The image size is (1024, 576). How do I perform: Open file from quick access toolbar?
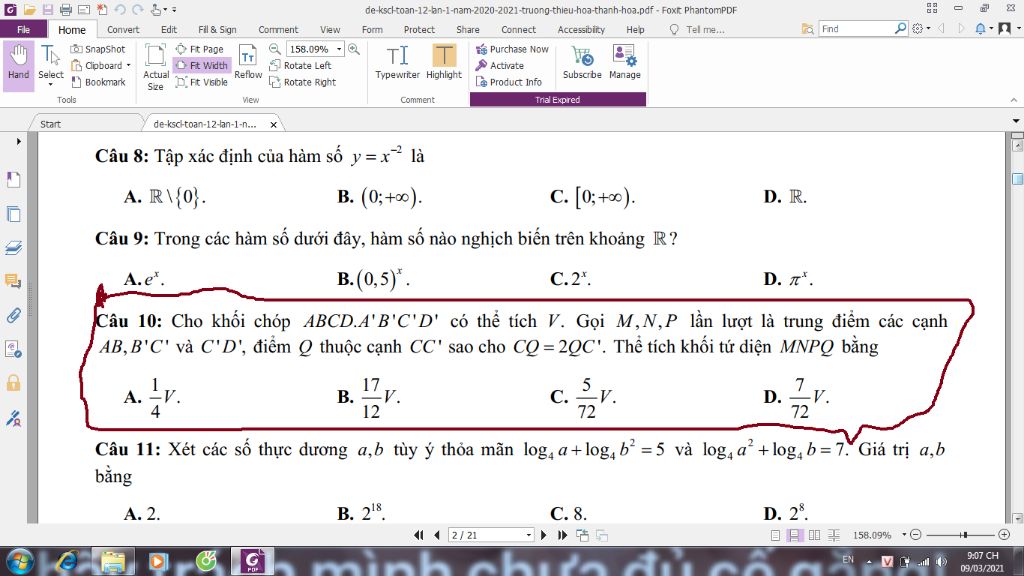click(29, 10)
